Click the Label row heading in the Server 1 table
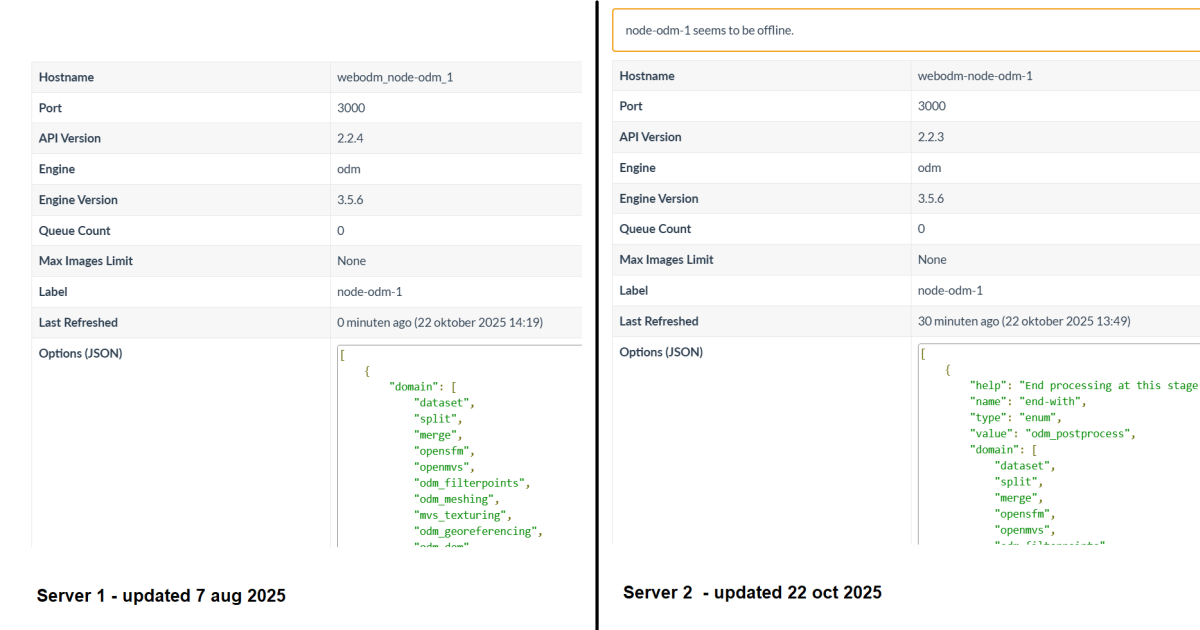The height and width of the screenshot is (630, 1200). pyautogui.click(x=54, y=292)
